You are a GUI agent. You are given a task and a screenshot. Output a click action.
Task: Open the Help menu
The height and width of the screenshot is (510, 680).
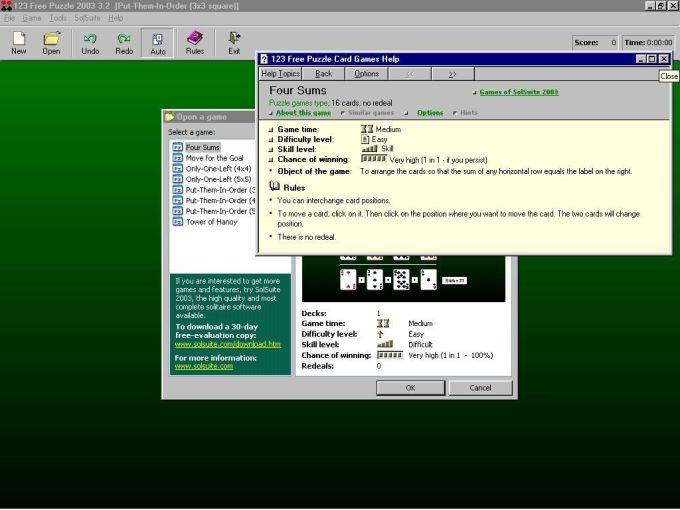tap(115, 18)
